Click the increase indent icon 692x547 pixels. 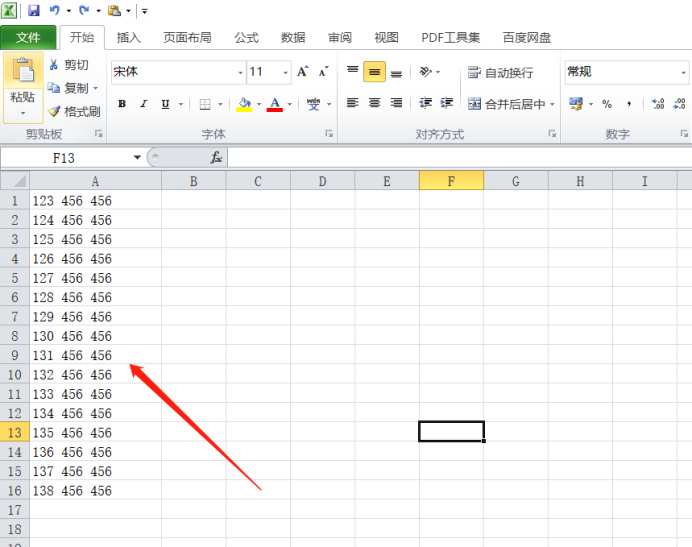tap(447, 103)
